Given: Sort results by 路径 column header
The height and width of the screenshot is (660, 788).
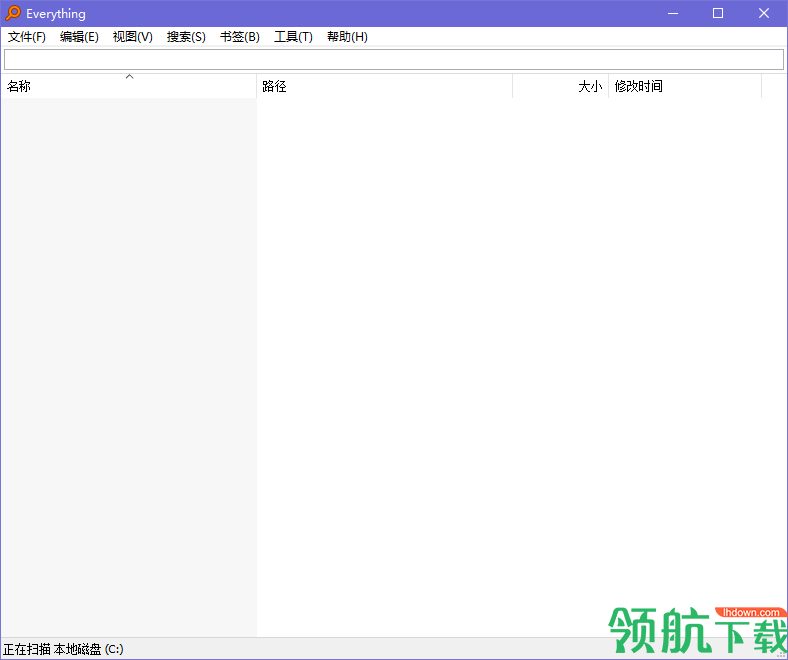Looking at the screenshot, I should [384, 86].
